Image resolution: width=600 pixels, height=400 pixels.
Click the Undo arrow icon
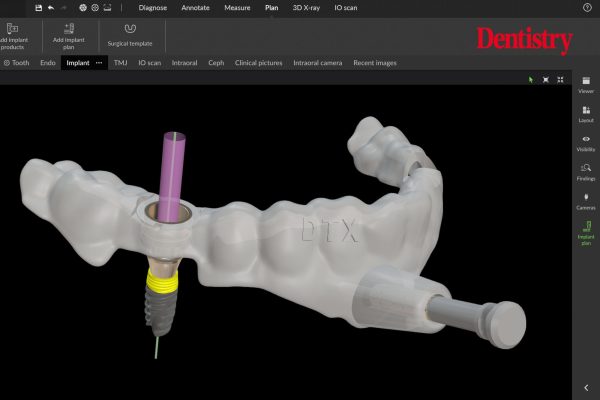click(51, 7)
